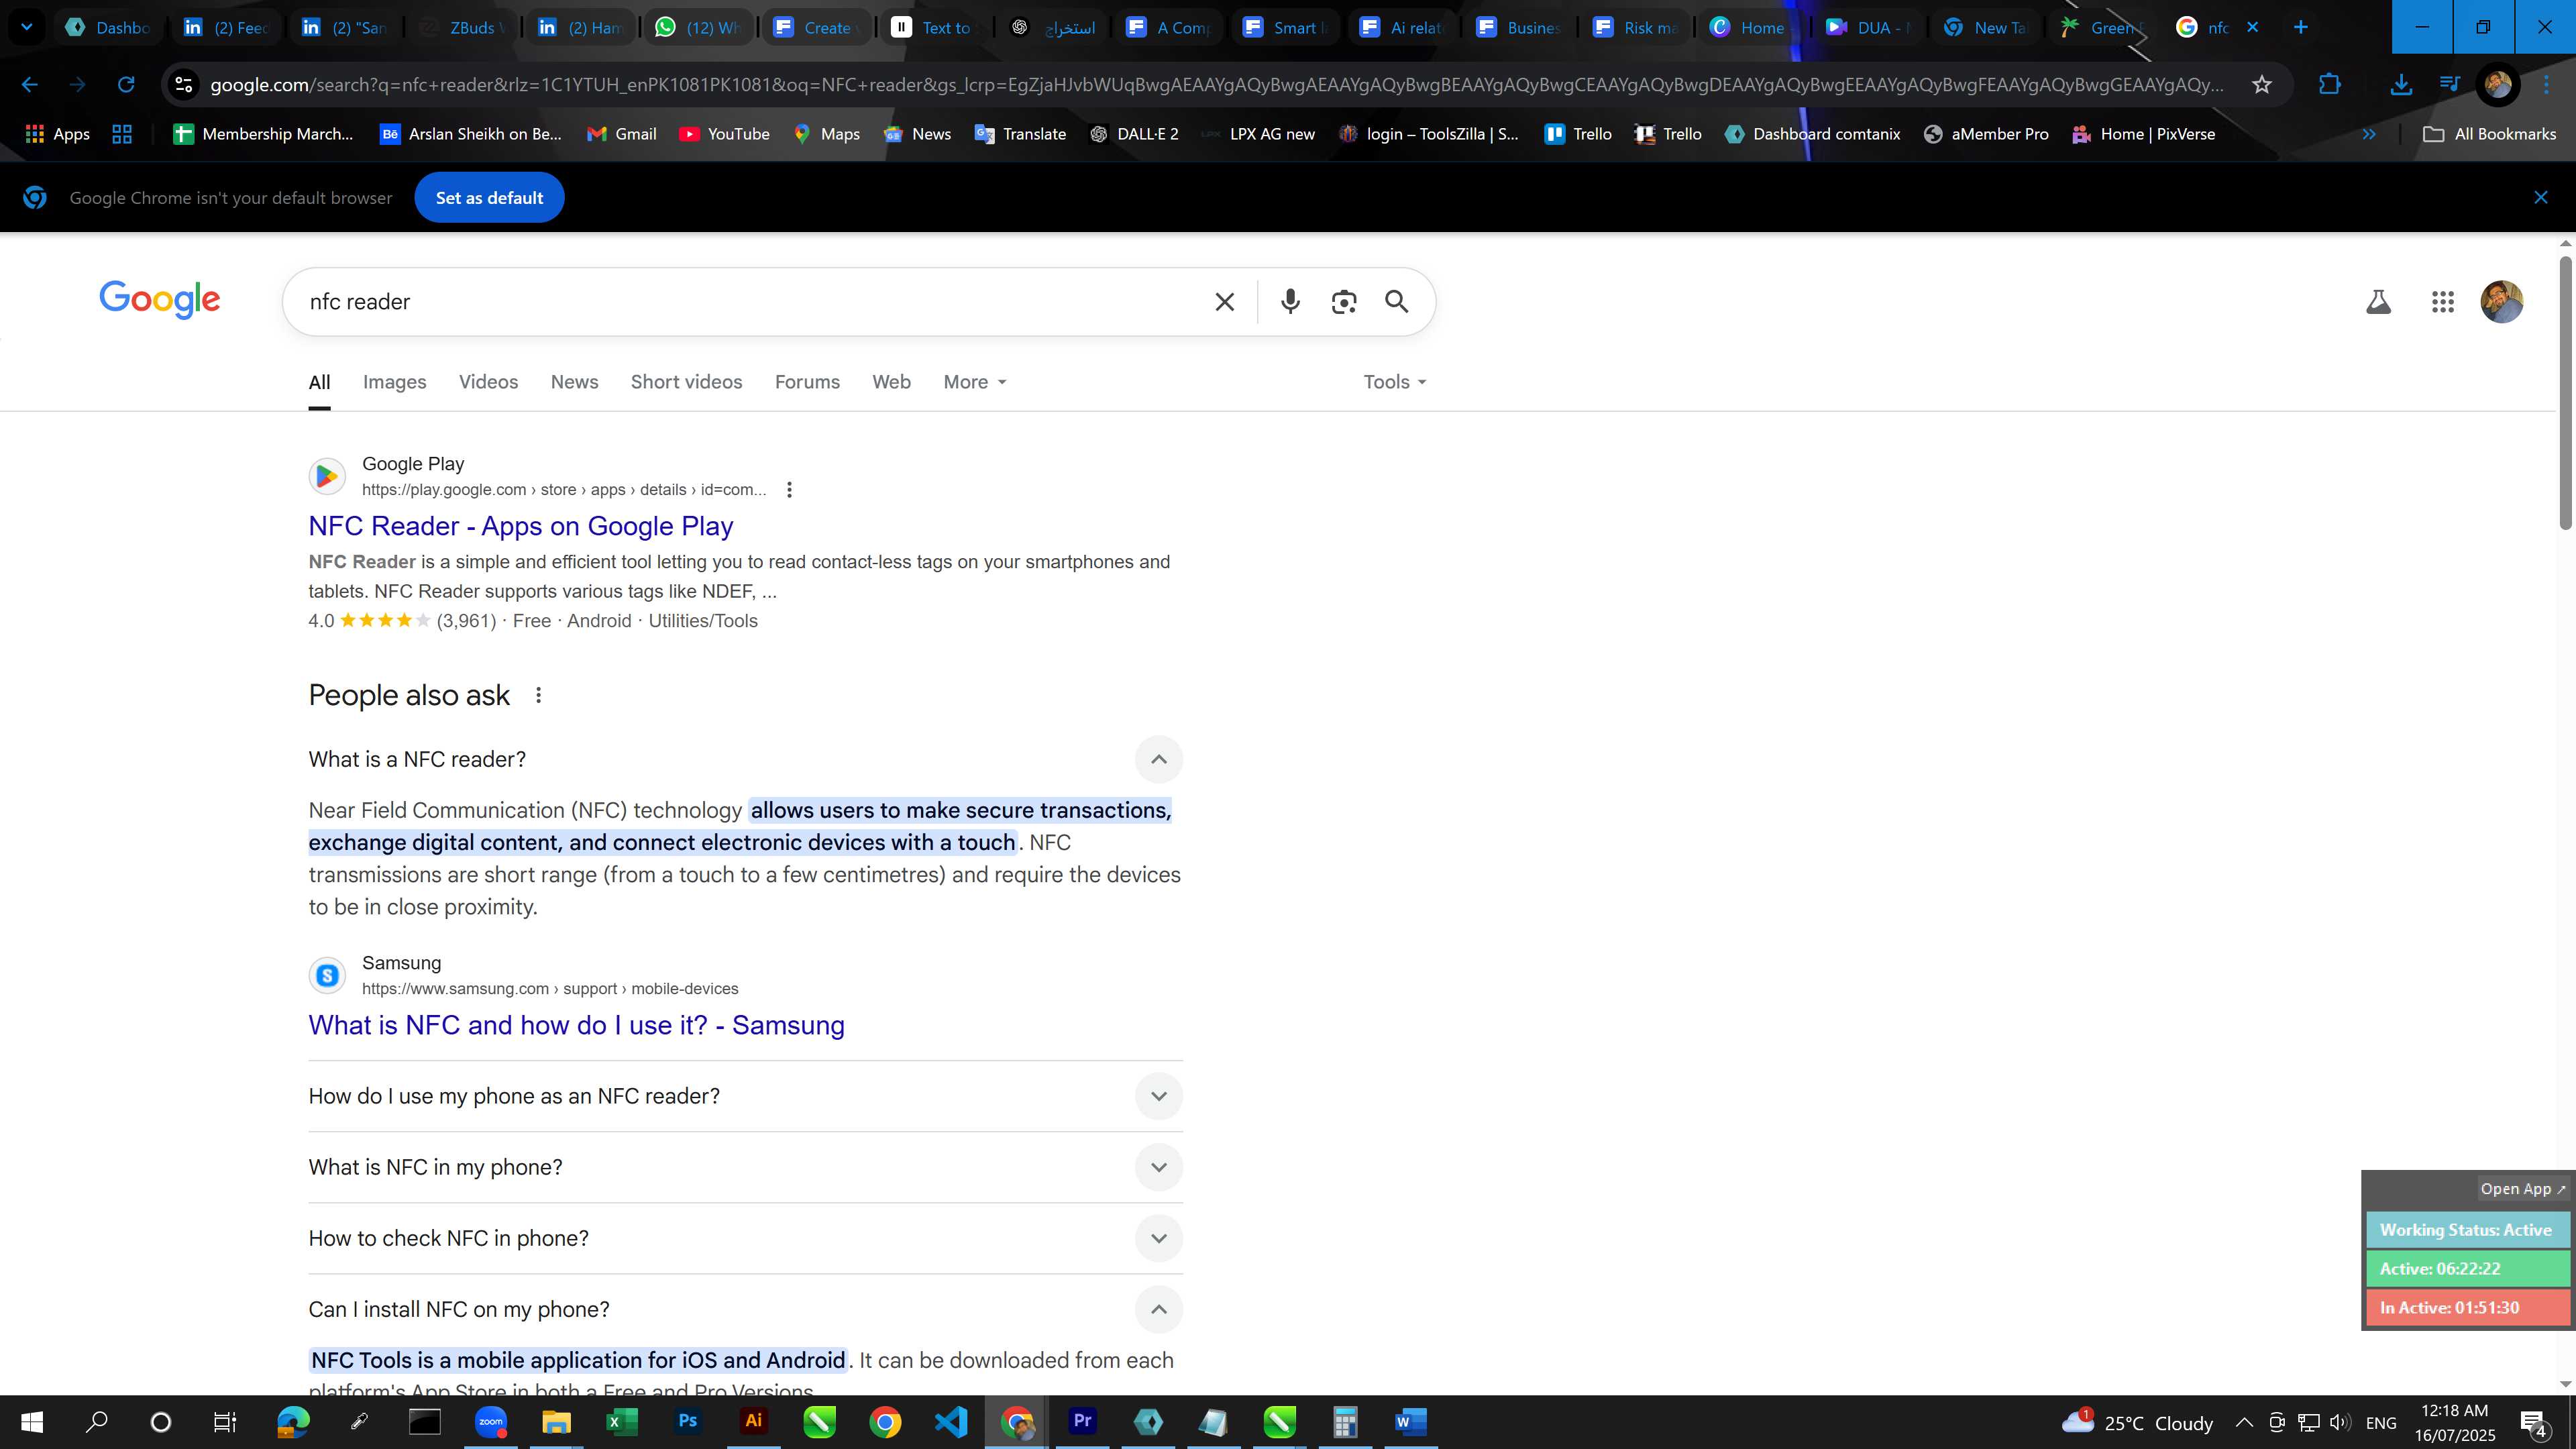
Task: Click Open App in the time tracker widget
Action: [x=2522, y=1189]
